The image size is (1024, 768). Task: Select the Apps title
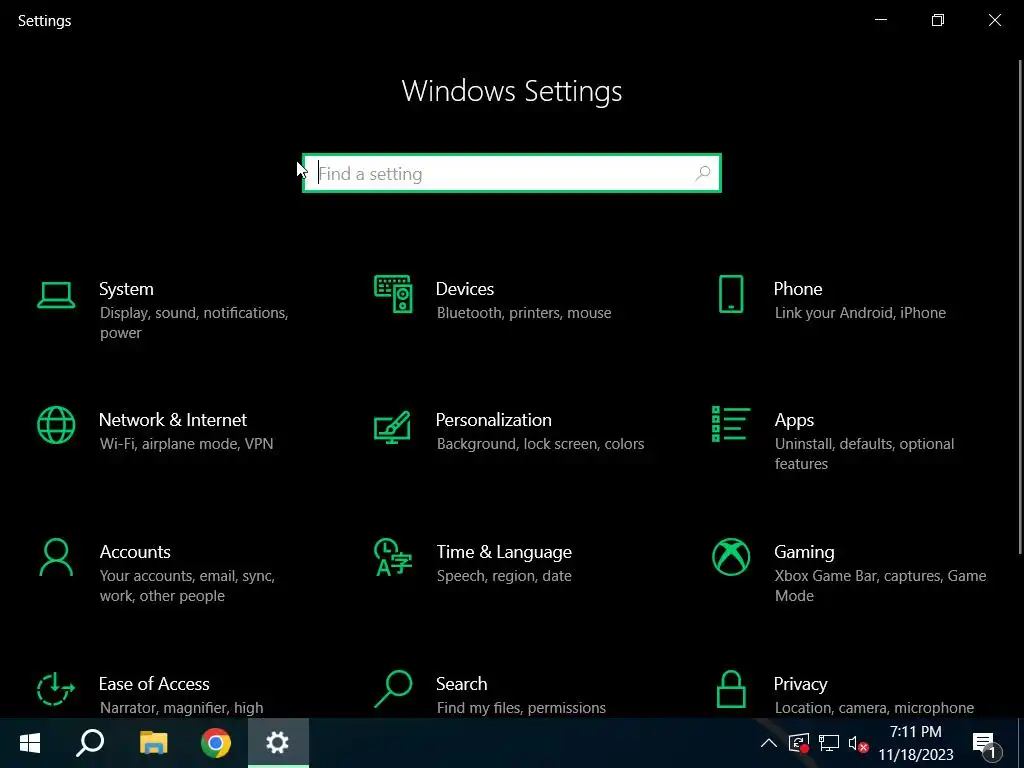pos(793,420)
